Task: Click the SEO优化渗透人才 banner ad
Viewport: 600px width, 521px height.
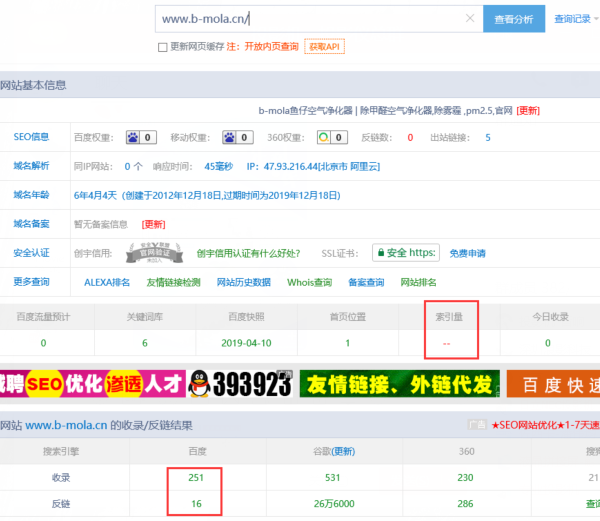Action: (x=93, y=384)
